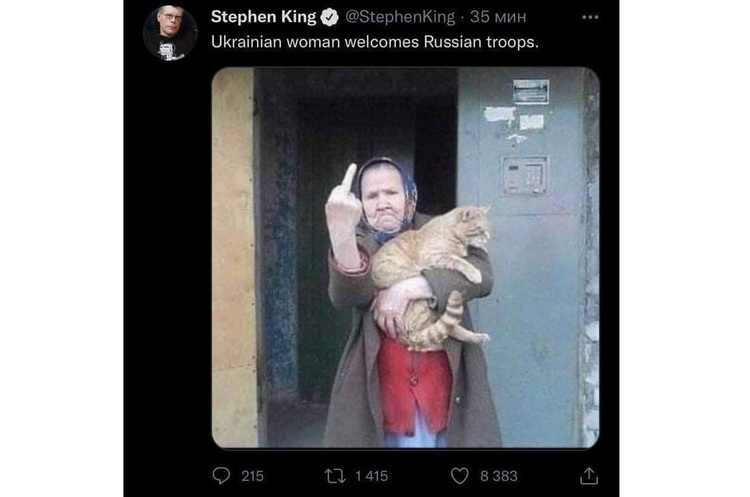Open the profile avatar picture
The width and height of the screenshot is (750, 497).
[170, 33]
